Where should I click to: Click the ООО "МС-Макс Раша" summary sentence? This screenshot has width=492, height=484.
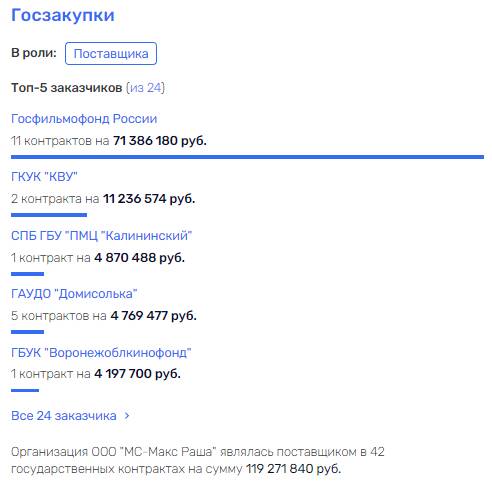click(198, 460)
